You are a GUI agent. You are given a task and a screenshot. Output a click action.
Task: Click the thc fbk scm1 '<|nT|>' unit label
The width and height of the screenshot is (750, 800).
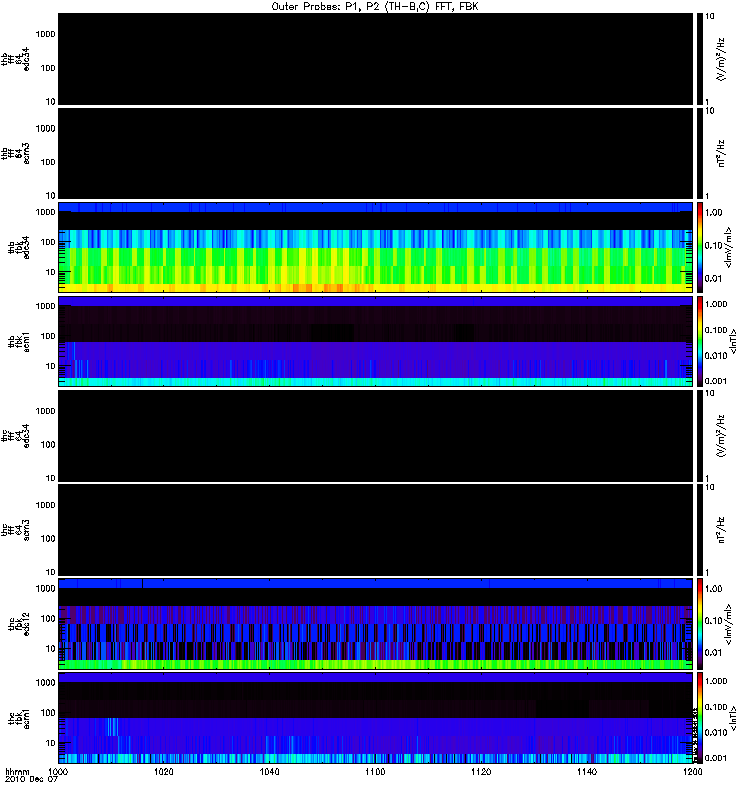[733, 718]
